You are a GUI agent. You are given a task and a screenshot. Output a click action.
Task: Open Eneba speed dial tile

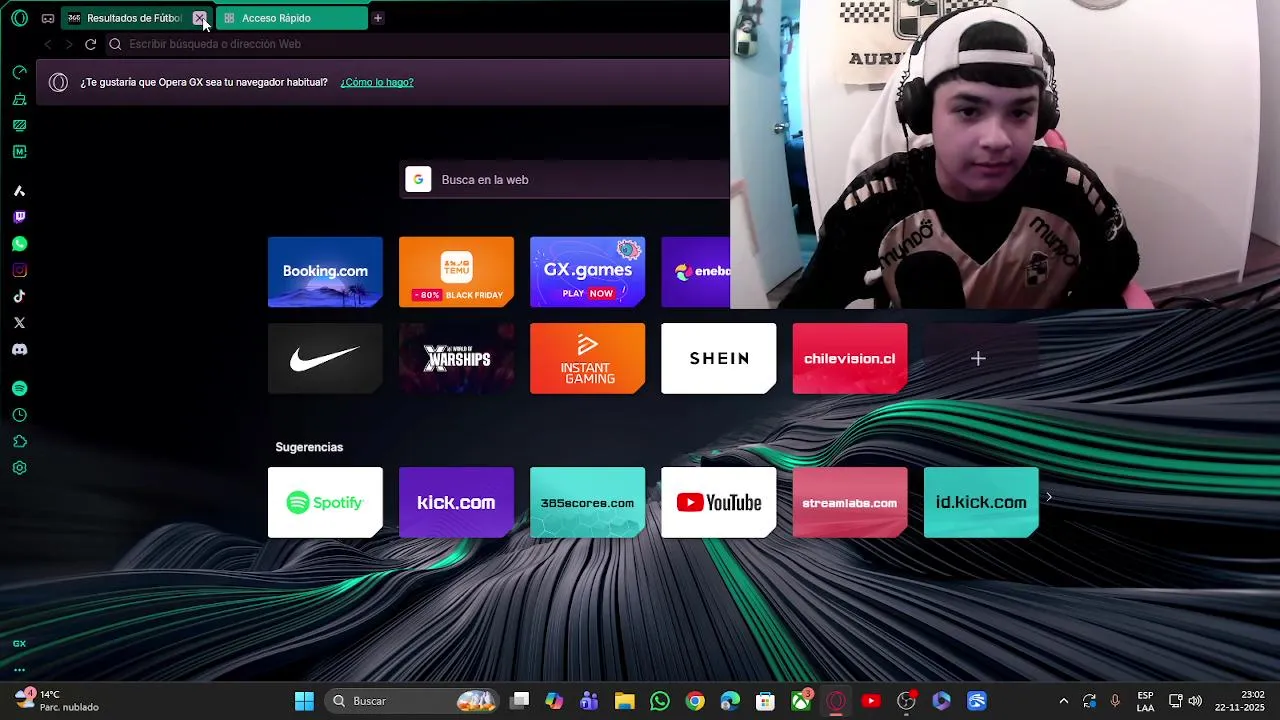696,272
